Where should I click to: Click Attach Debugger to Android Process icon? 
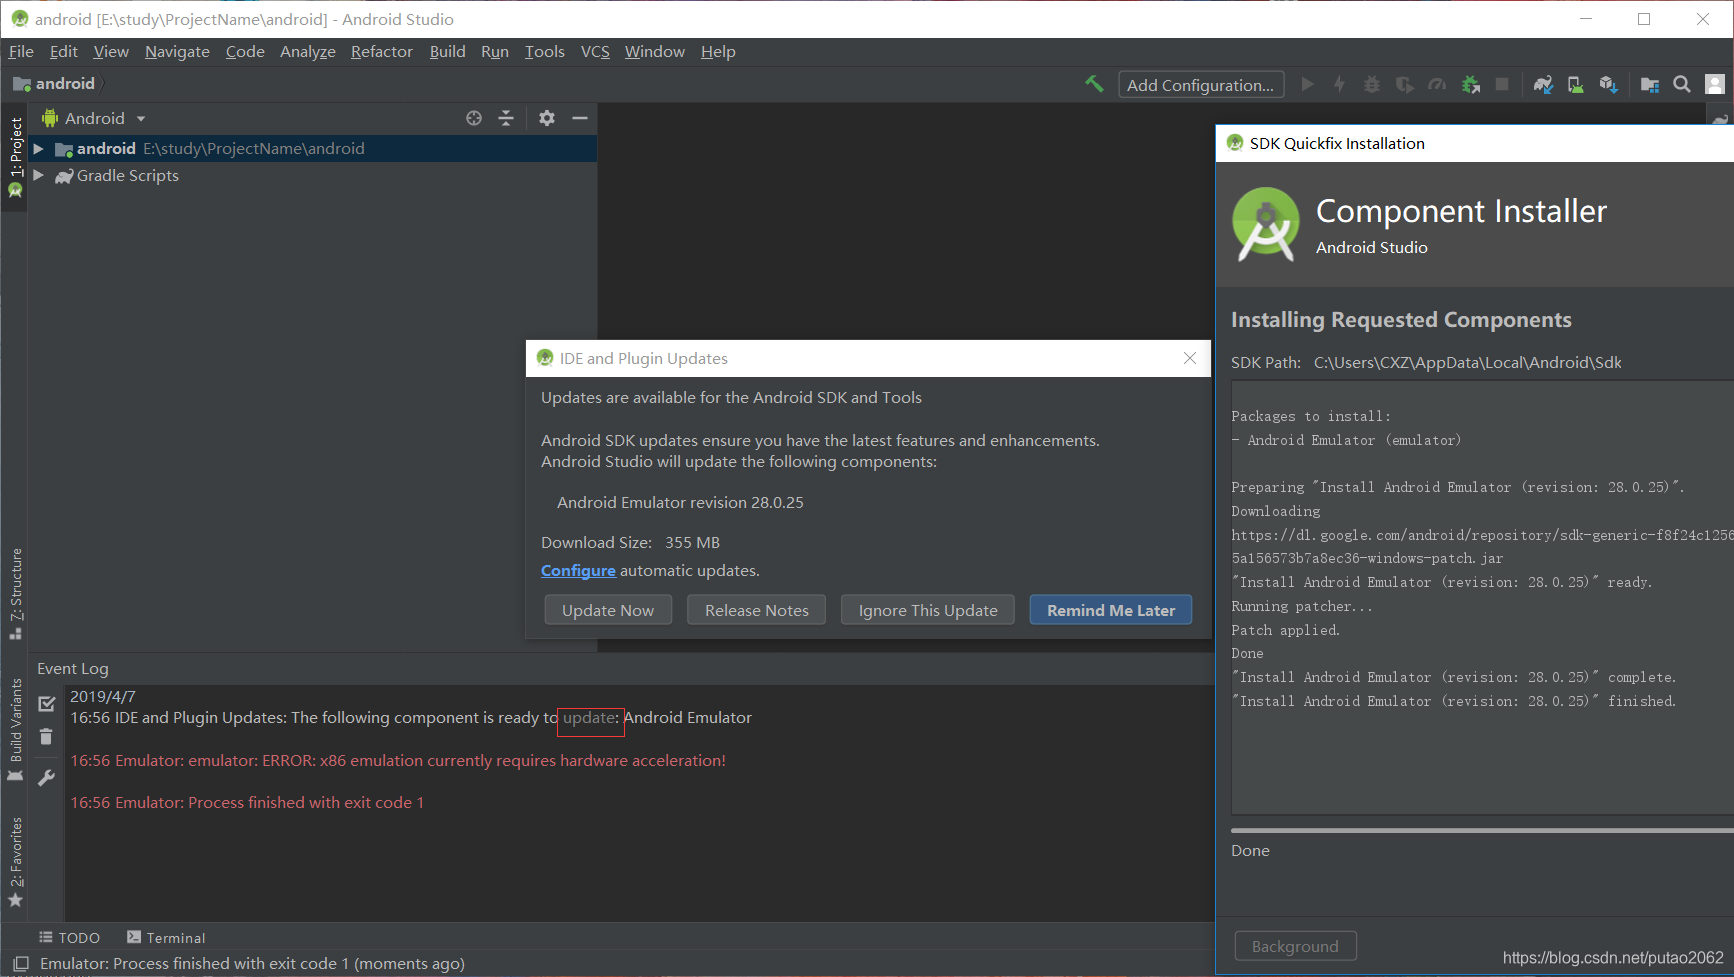point(1470,85)
